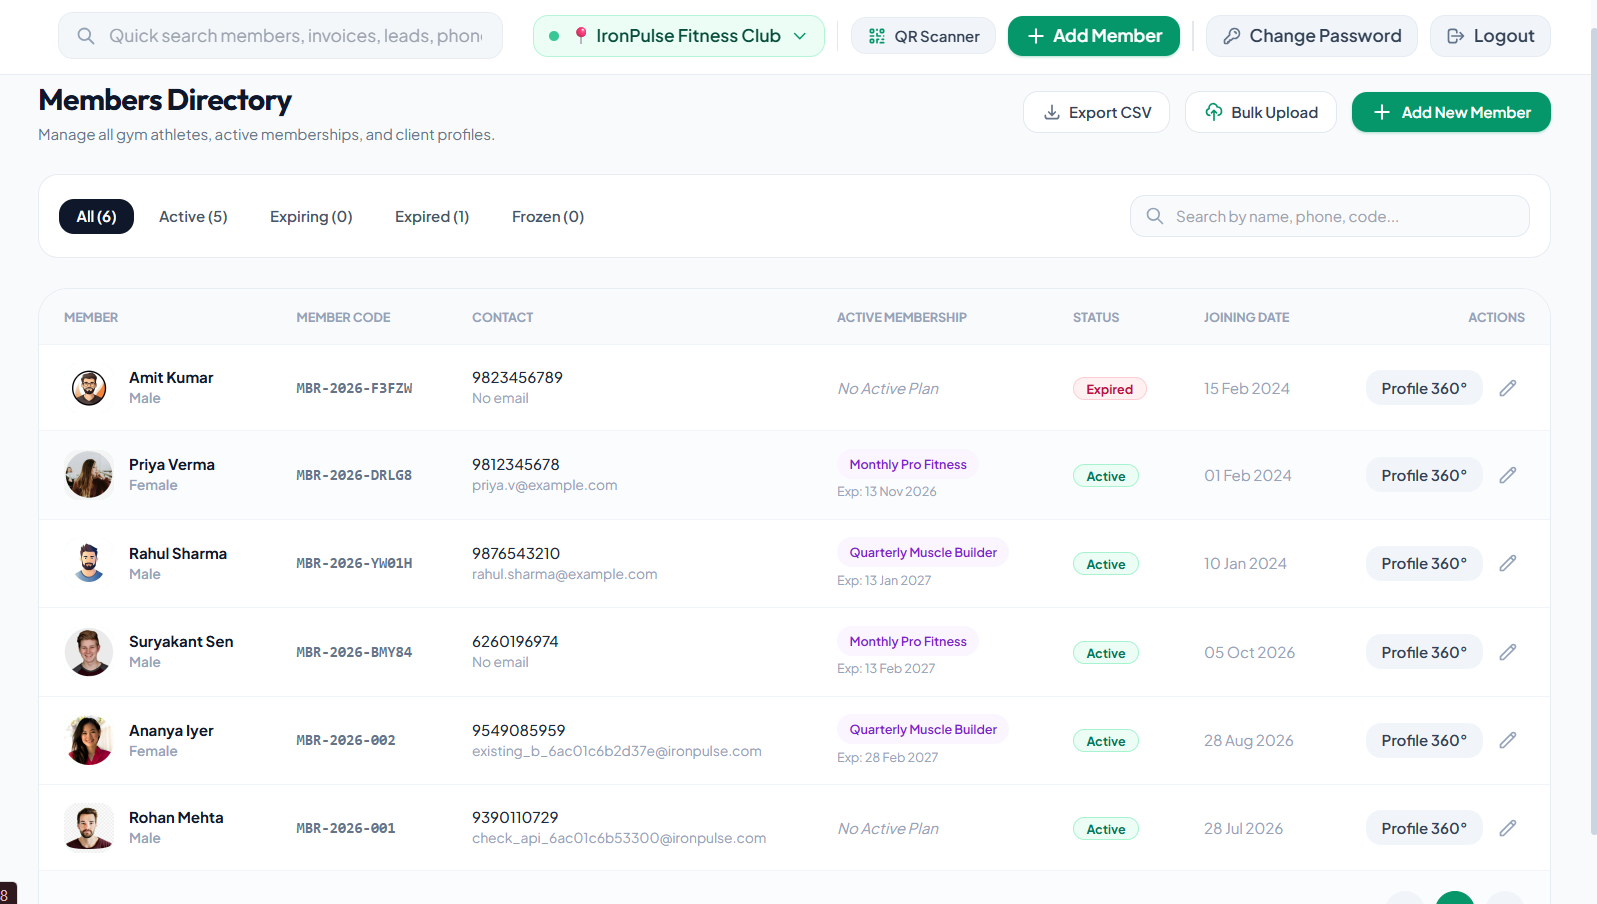Image resolution: width=1597 pixels, height=904 pixels.
Task: Click member code MBR-2026-DRLG8
Action: point(354,475)
